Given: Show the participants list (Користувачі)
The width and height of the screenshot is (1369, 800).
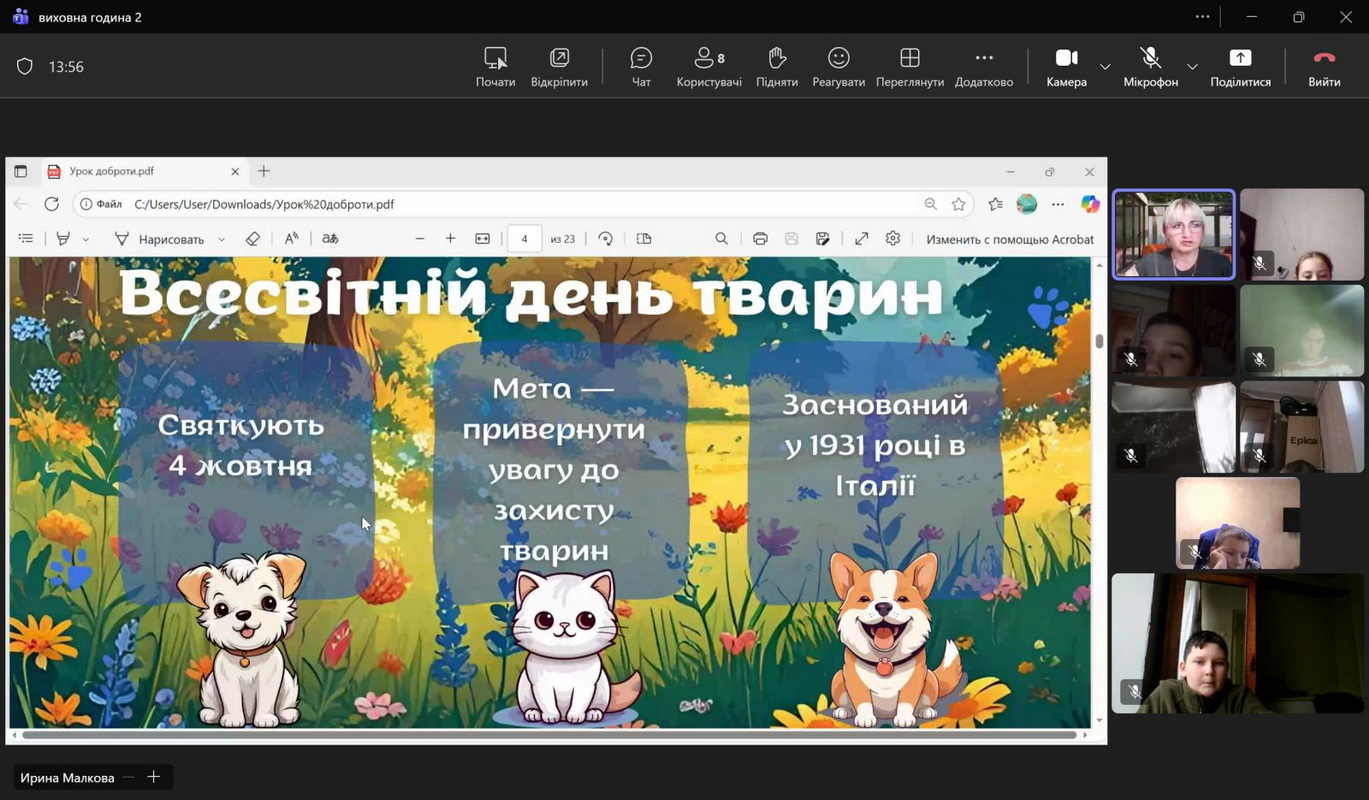Looking at the screenshot, I should [709, 67].
